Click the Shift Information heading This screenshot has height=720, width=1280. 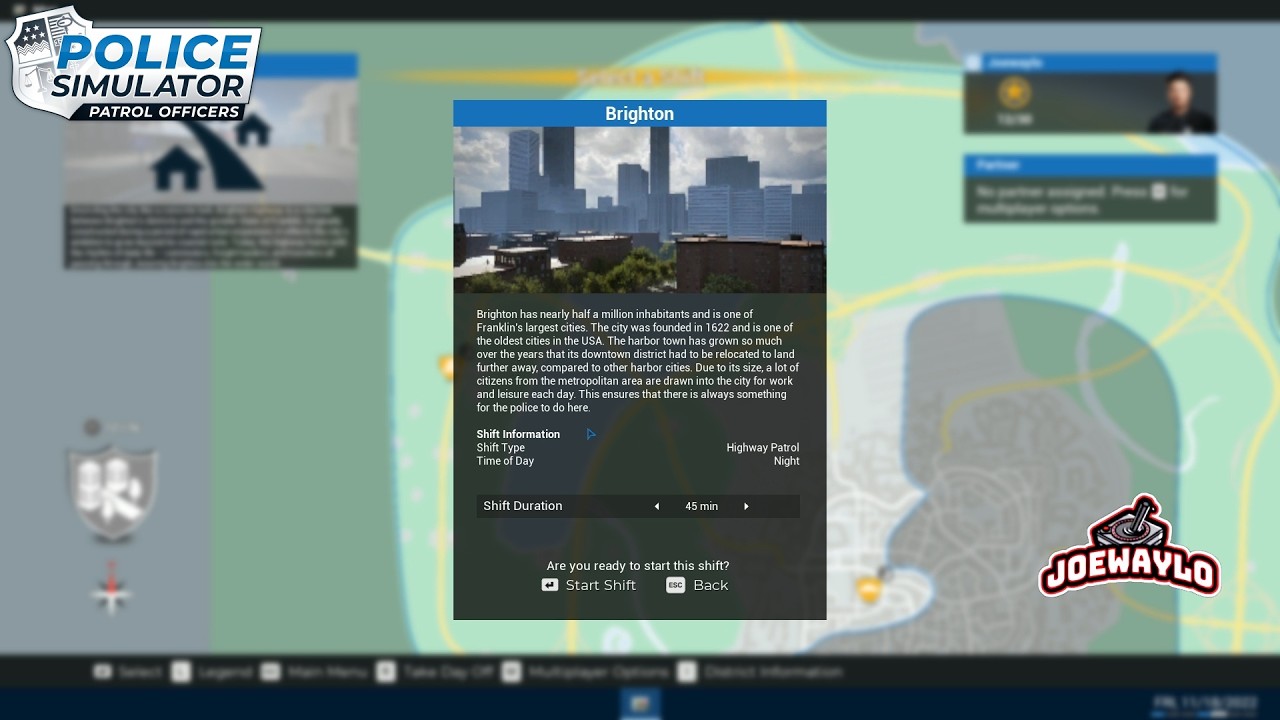[x=518, y=434]
